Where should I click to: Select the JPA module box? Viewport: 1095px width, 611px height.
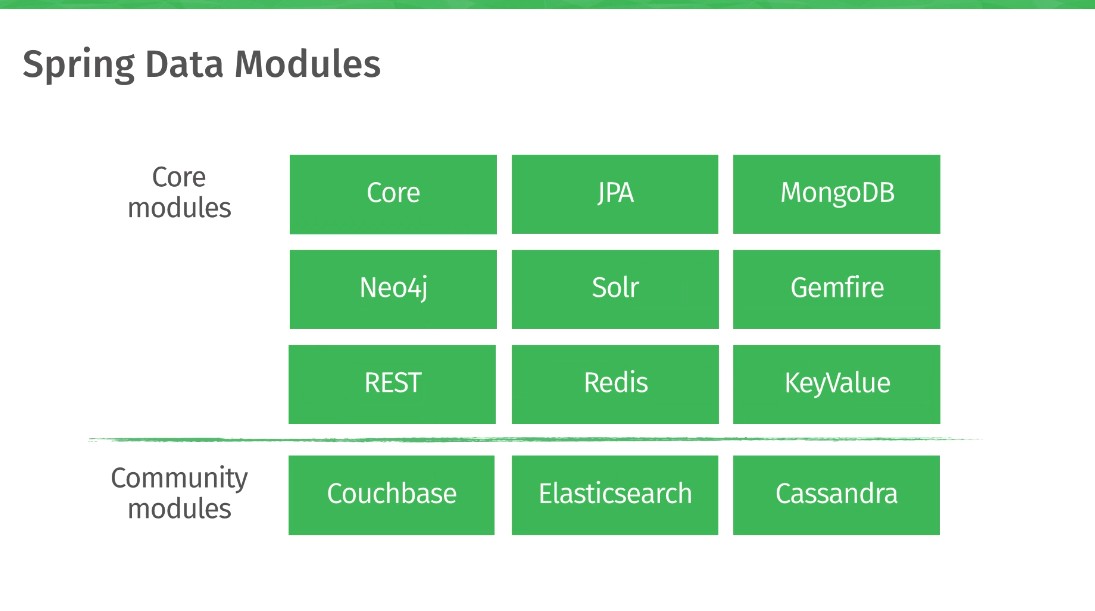coord(615,194)
